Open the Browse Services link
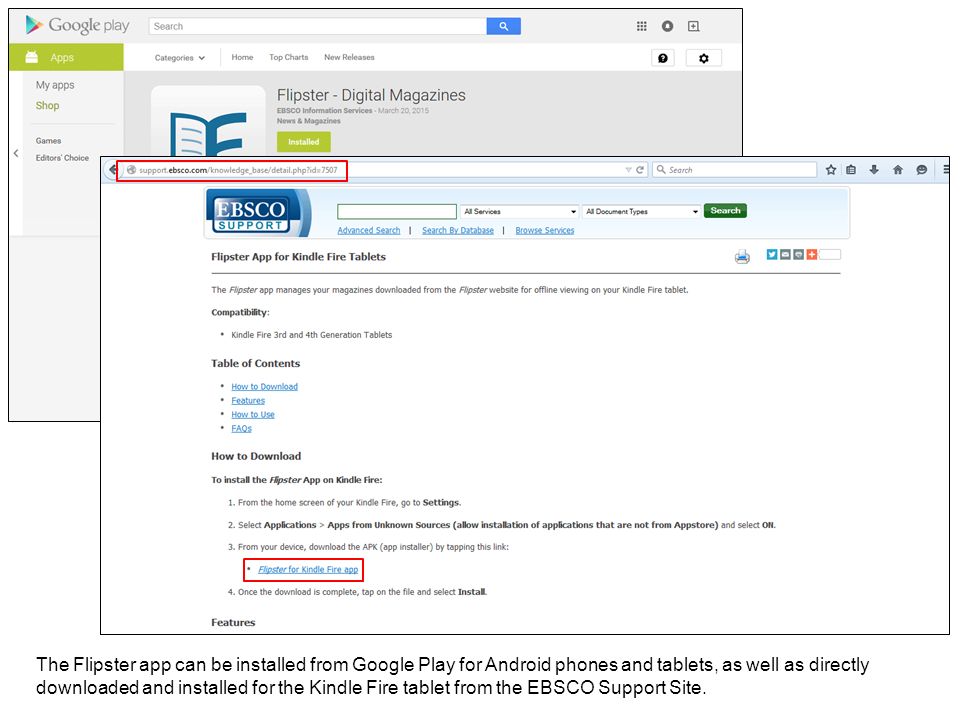 click(x=545, y=230)
